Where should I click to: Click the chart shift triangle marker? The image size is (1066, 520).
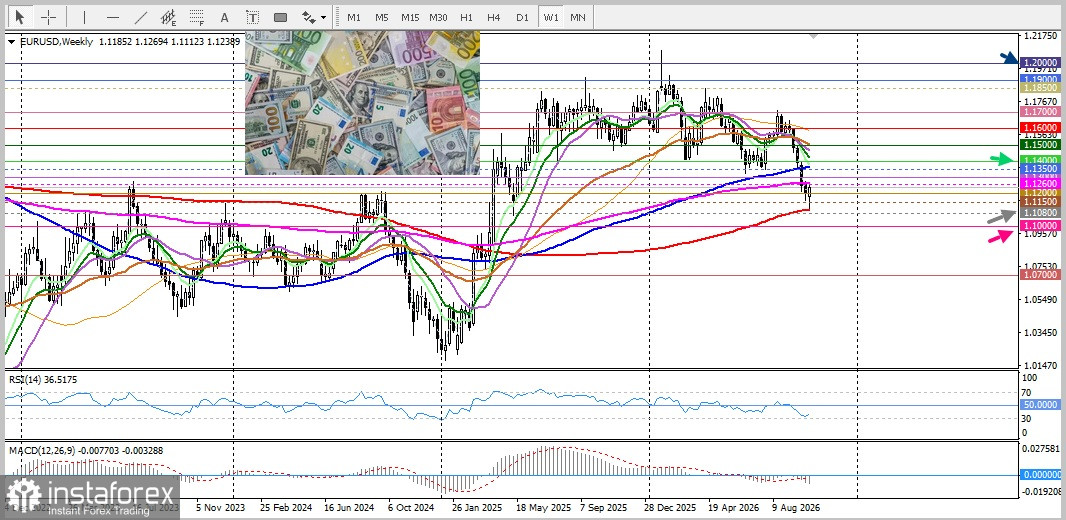point(813,35)
